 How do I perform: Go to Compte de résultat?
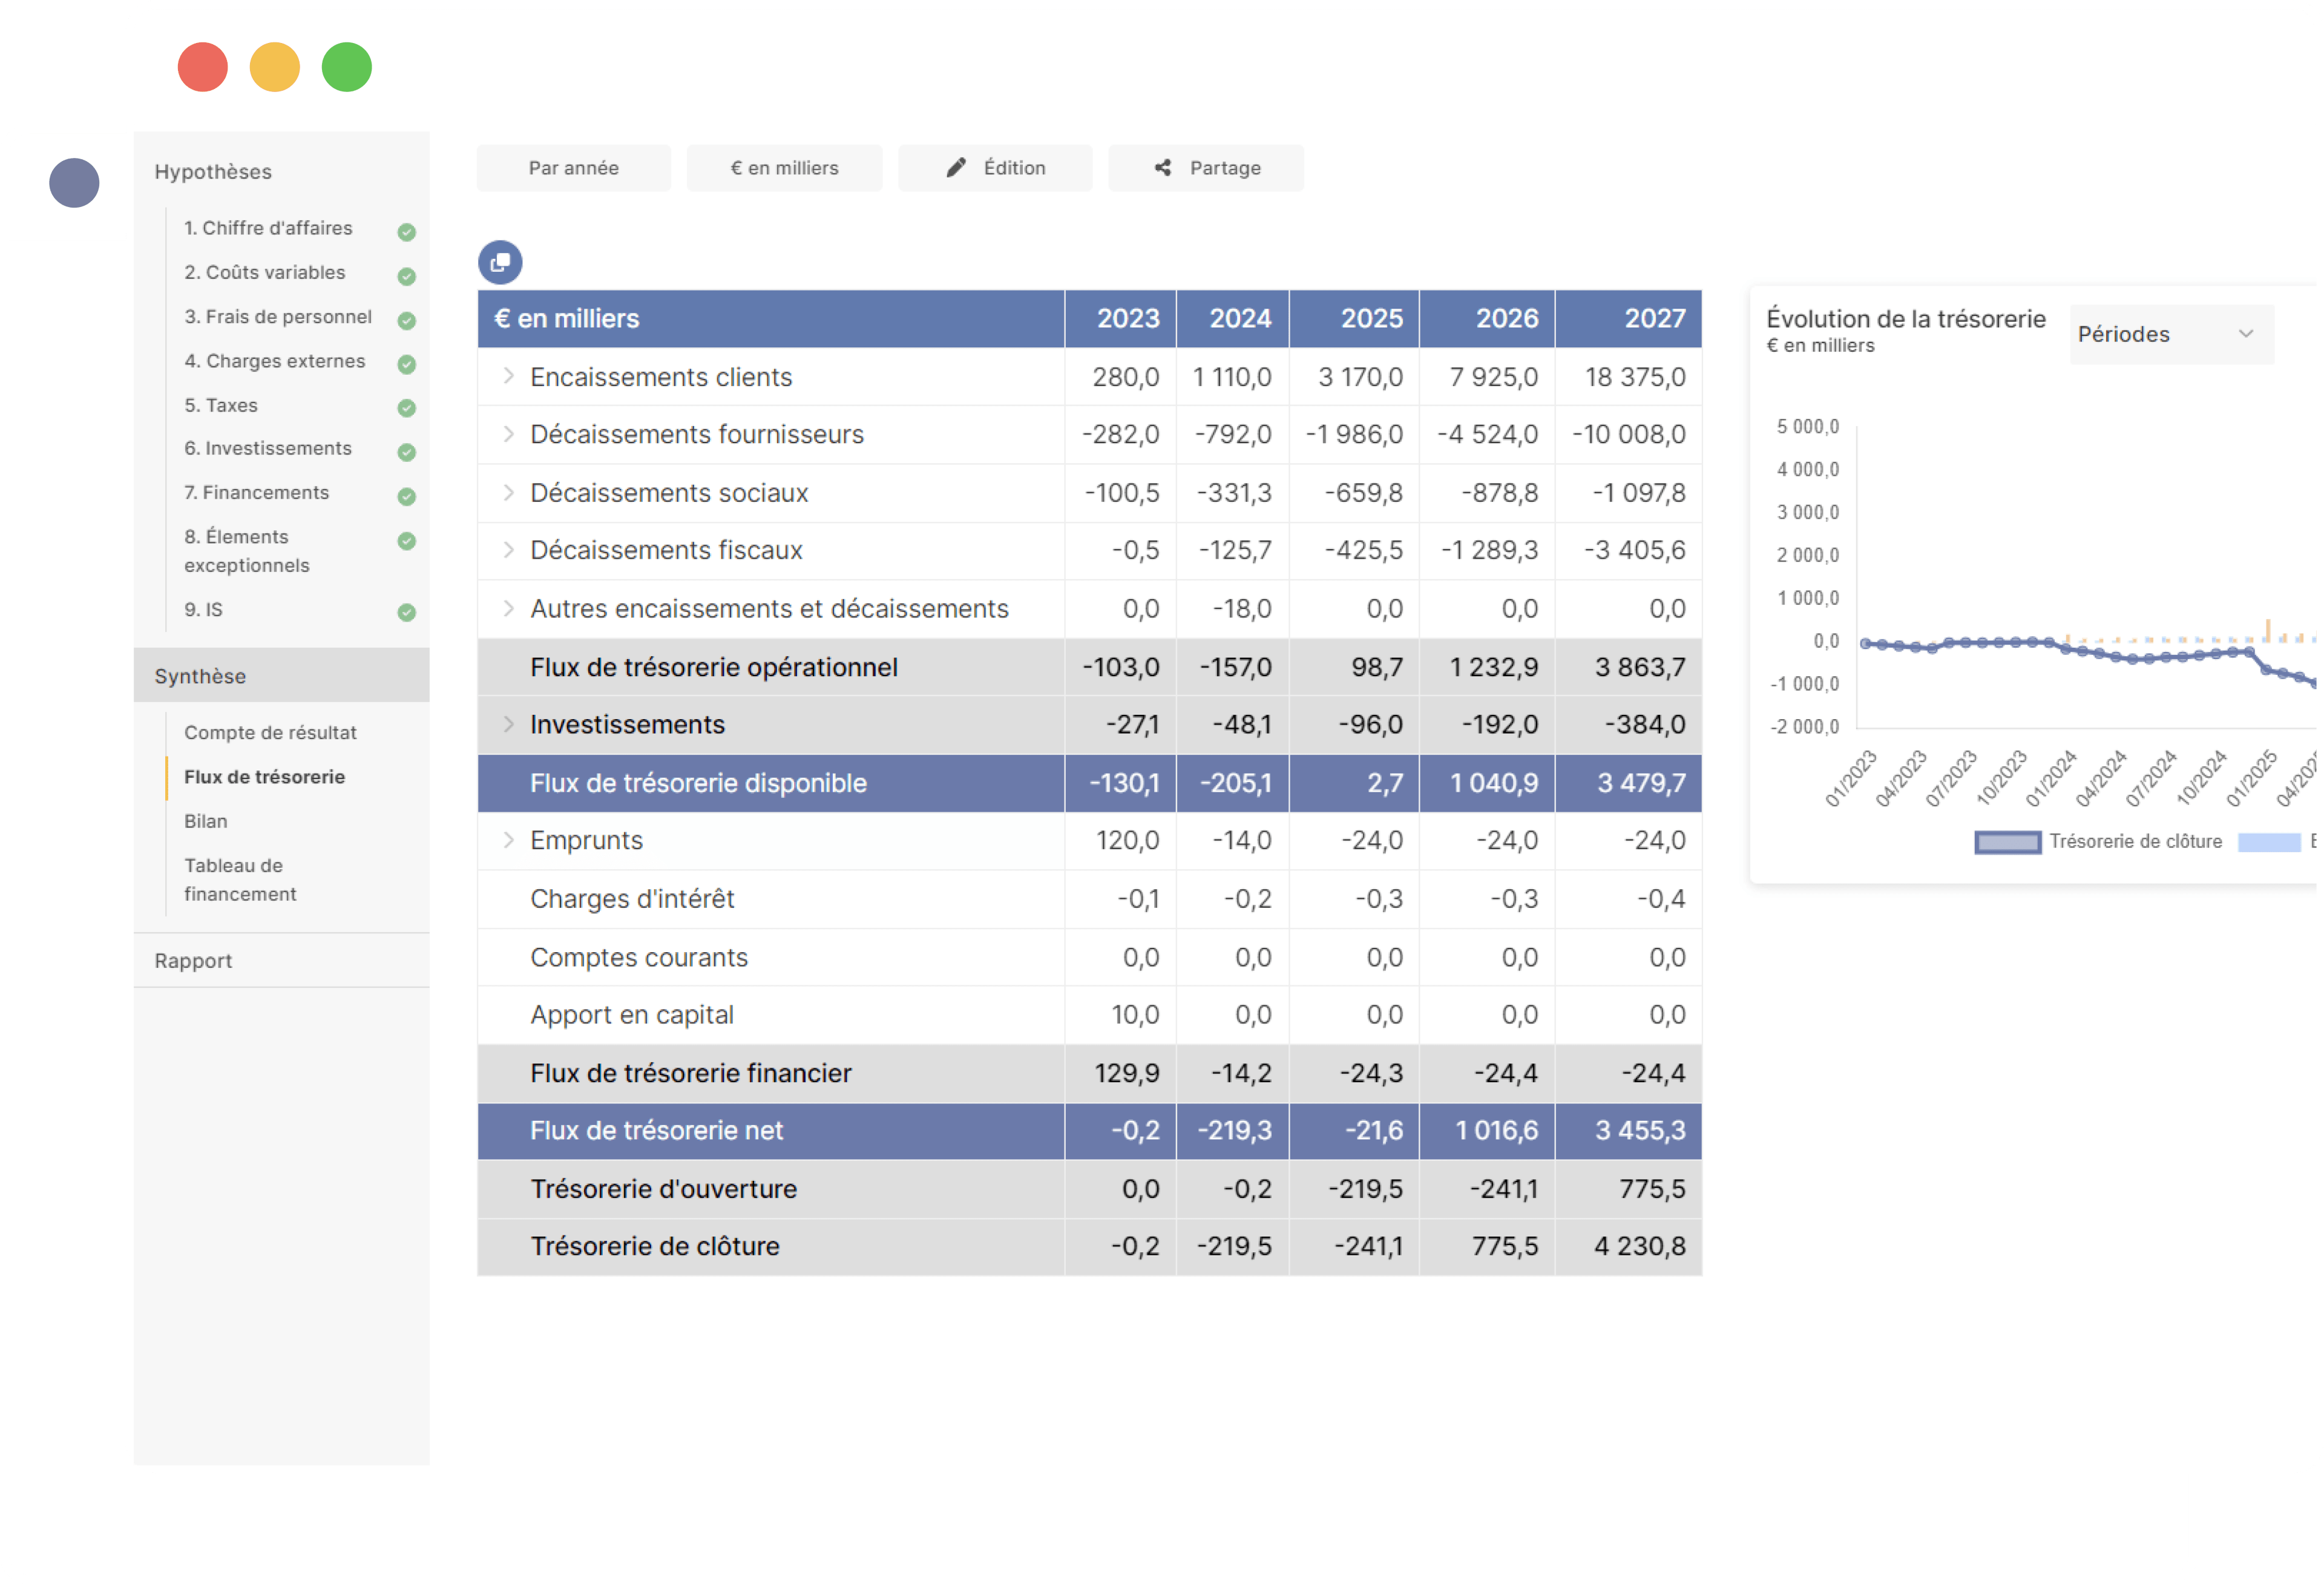point(270,733)
